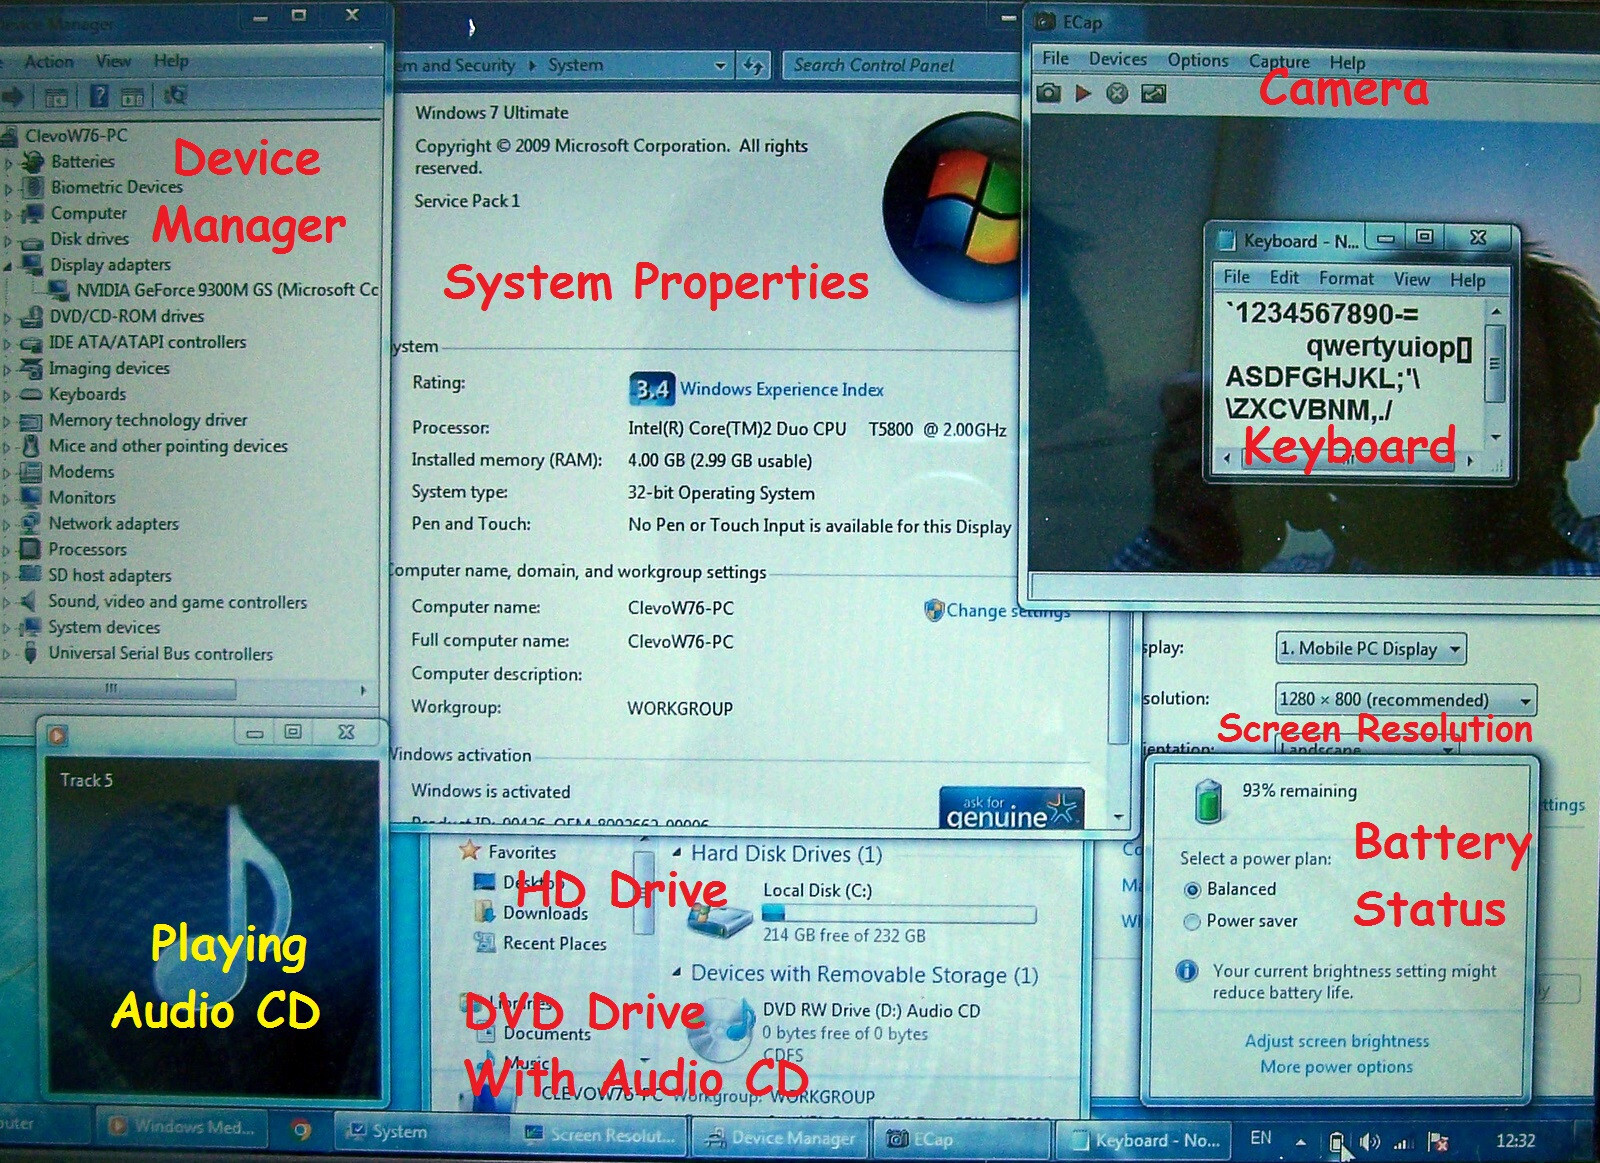Viewport: 1600px width, 1163px height.
Task: Click the ECap stop icon
Action: point(1117,93)
